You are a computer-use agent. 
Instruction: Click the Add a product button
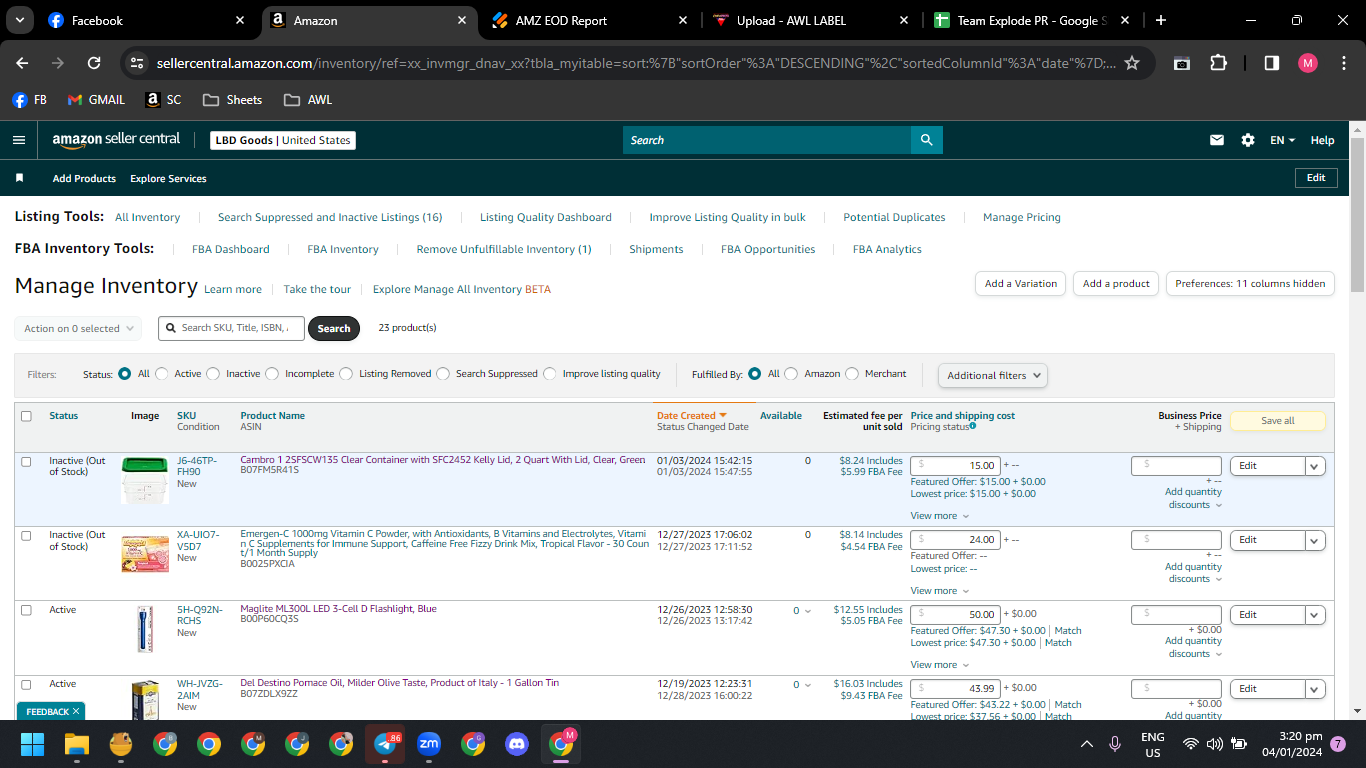pyautogui.click(x=1116, y=284)
